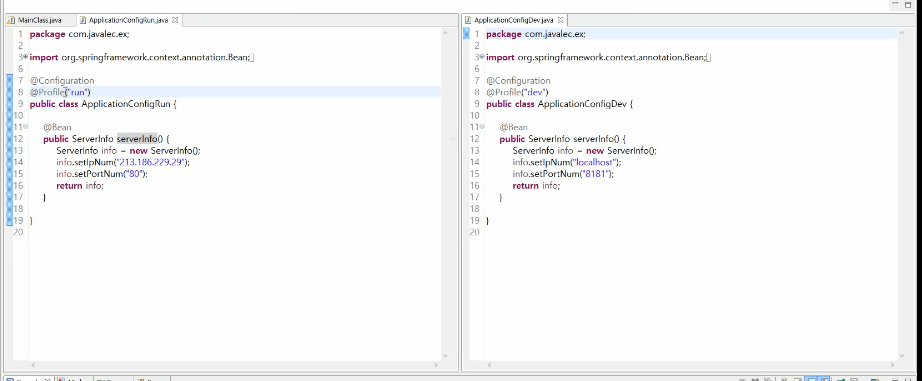This screenshot has width=922, height=381.
Task: Click line number 15 in right editor gutter
Action: 475,174
